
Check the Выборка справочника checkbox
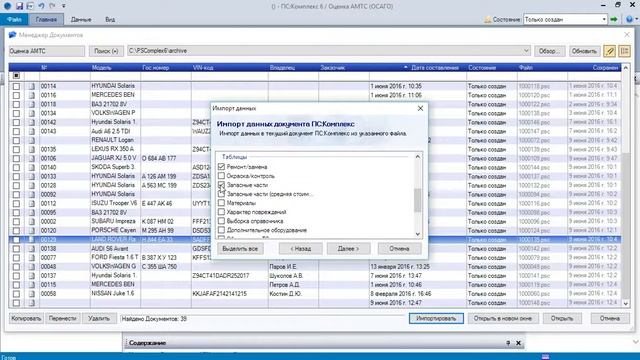click(x=221, y=221)
